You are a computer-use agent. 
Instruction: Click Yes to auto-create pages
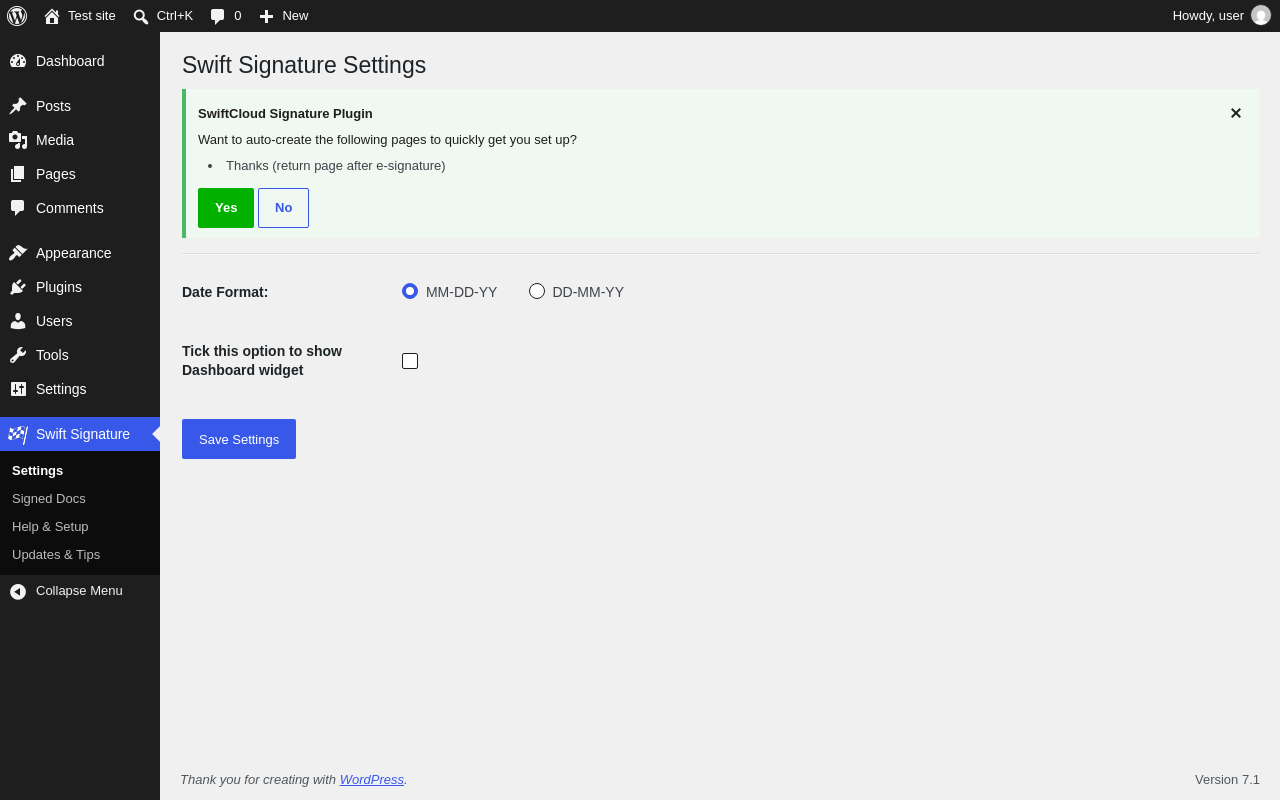click(x=226, y=208)
